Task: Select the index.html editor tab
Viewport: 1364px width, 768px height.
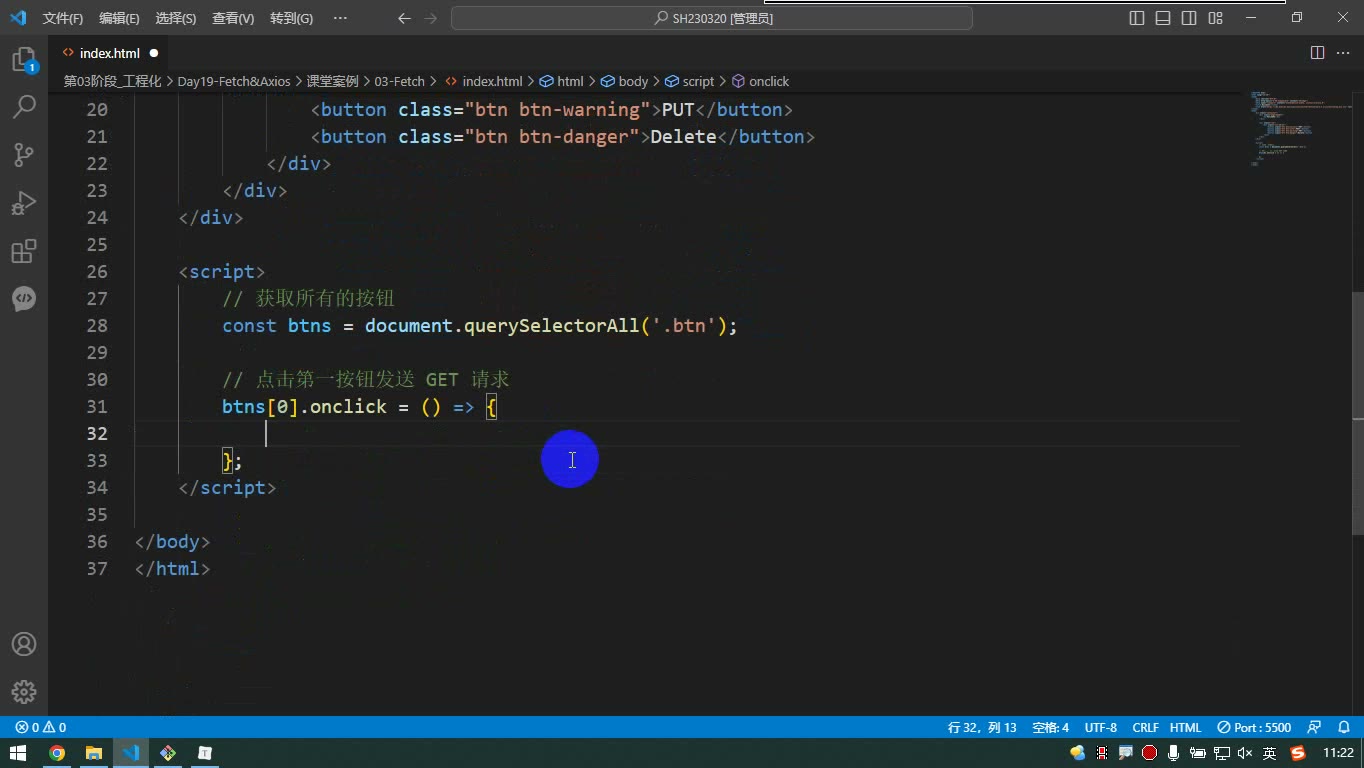Action: click(x=110, y=53)
